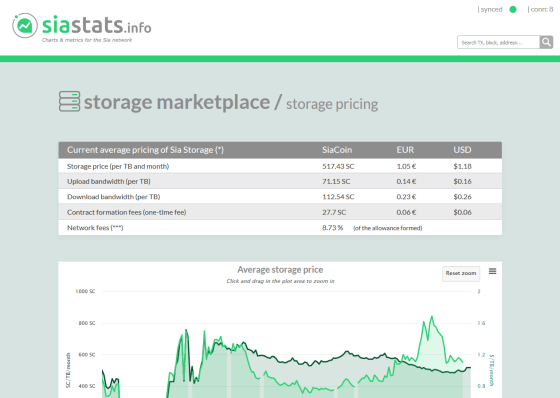The image size is (560, 398).
Task: Click the '0.23 €' value
Action: tap(406, 197)
